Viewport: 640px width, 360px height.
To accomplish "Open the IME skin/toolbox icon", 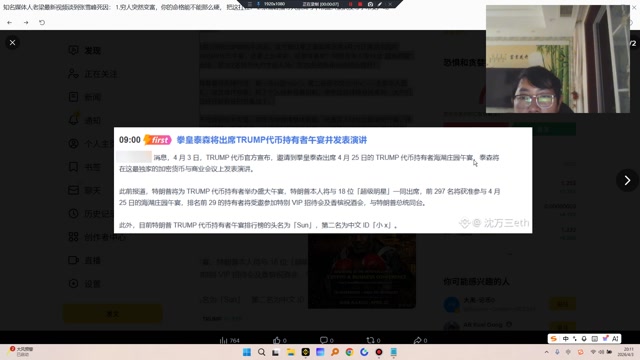I will pyautogui.click(x=605, y=339).
